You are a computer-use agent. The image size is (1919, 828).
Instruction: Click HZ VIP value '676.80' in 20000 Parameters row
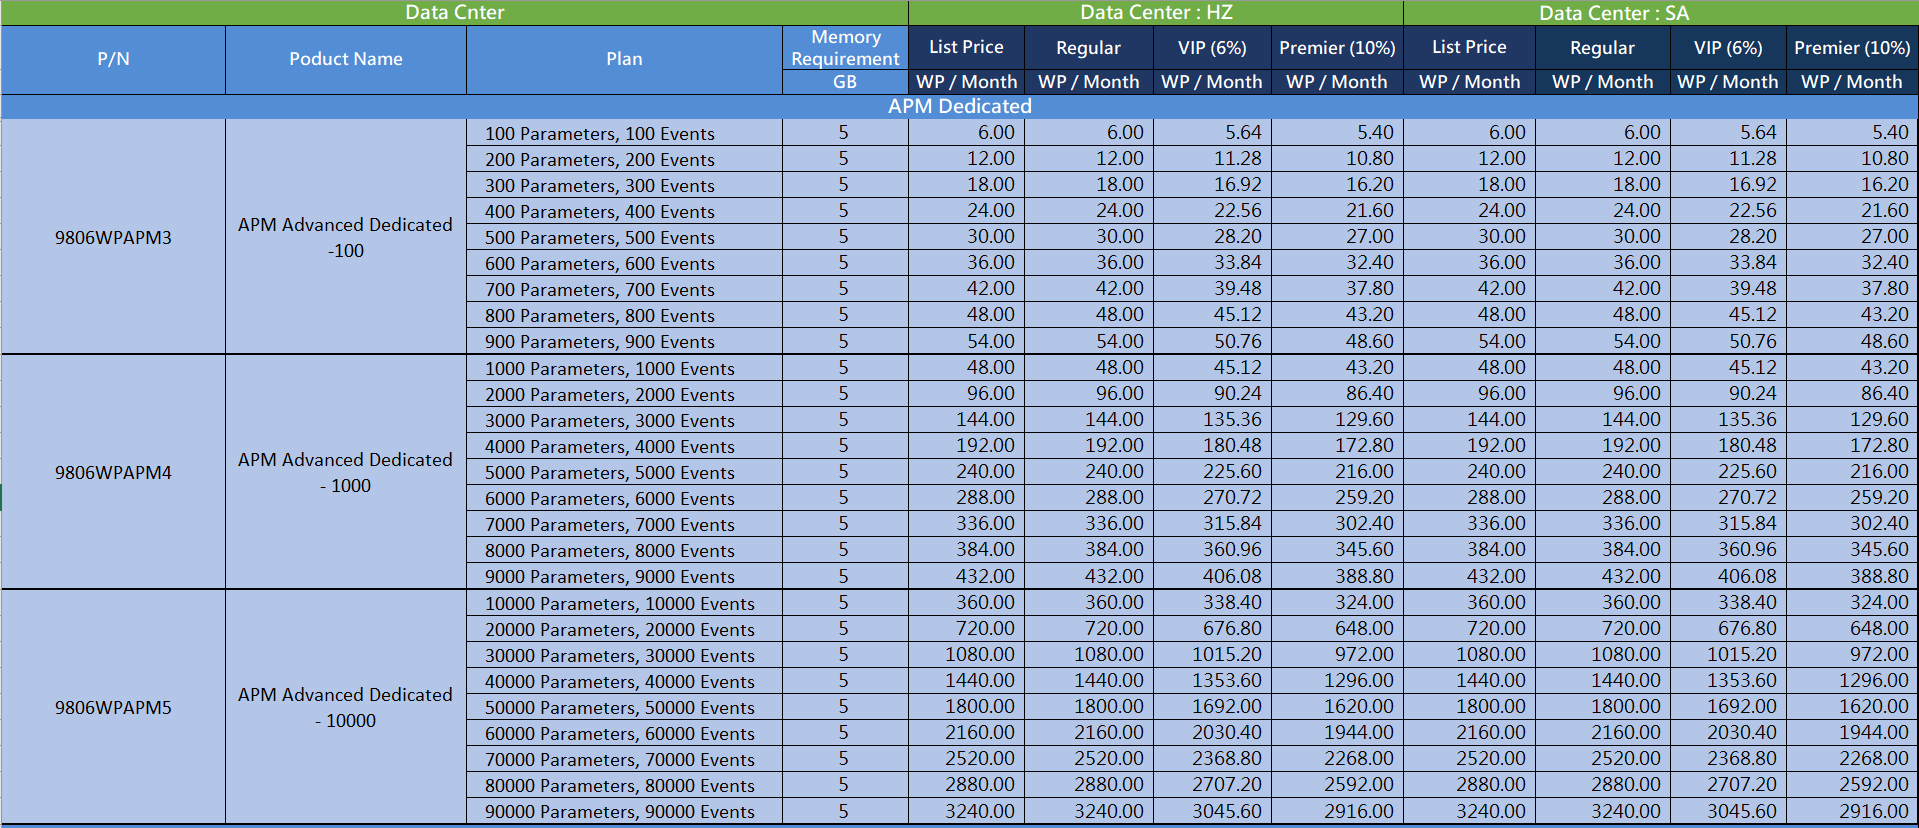click(x=1212, y=628)
